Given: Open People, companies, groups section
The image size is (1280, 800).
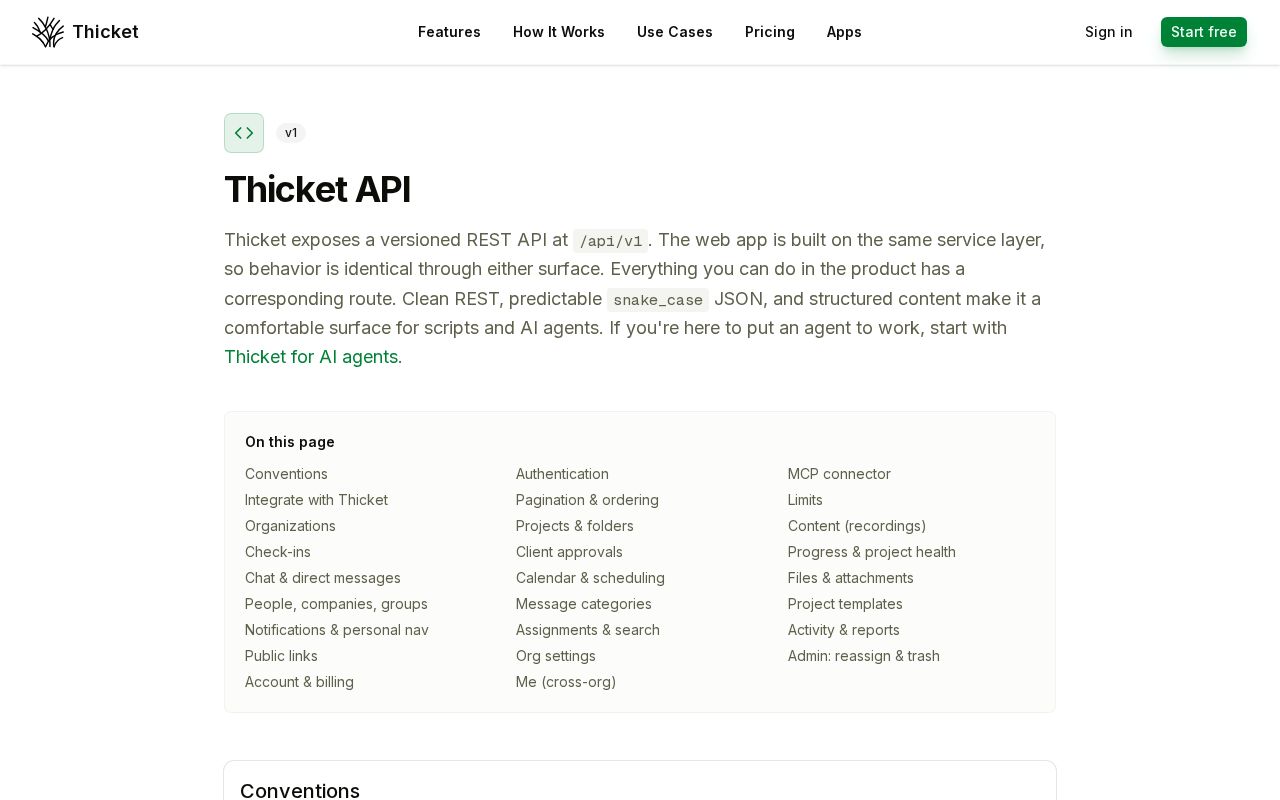Looking at the screenshot, I should (x=336, y=604).
